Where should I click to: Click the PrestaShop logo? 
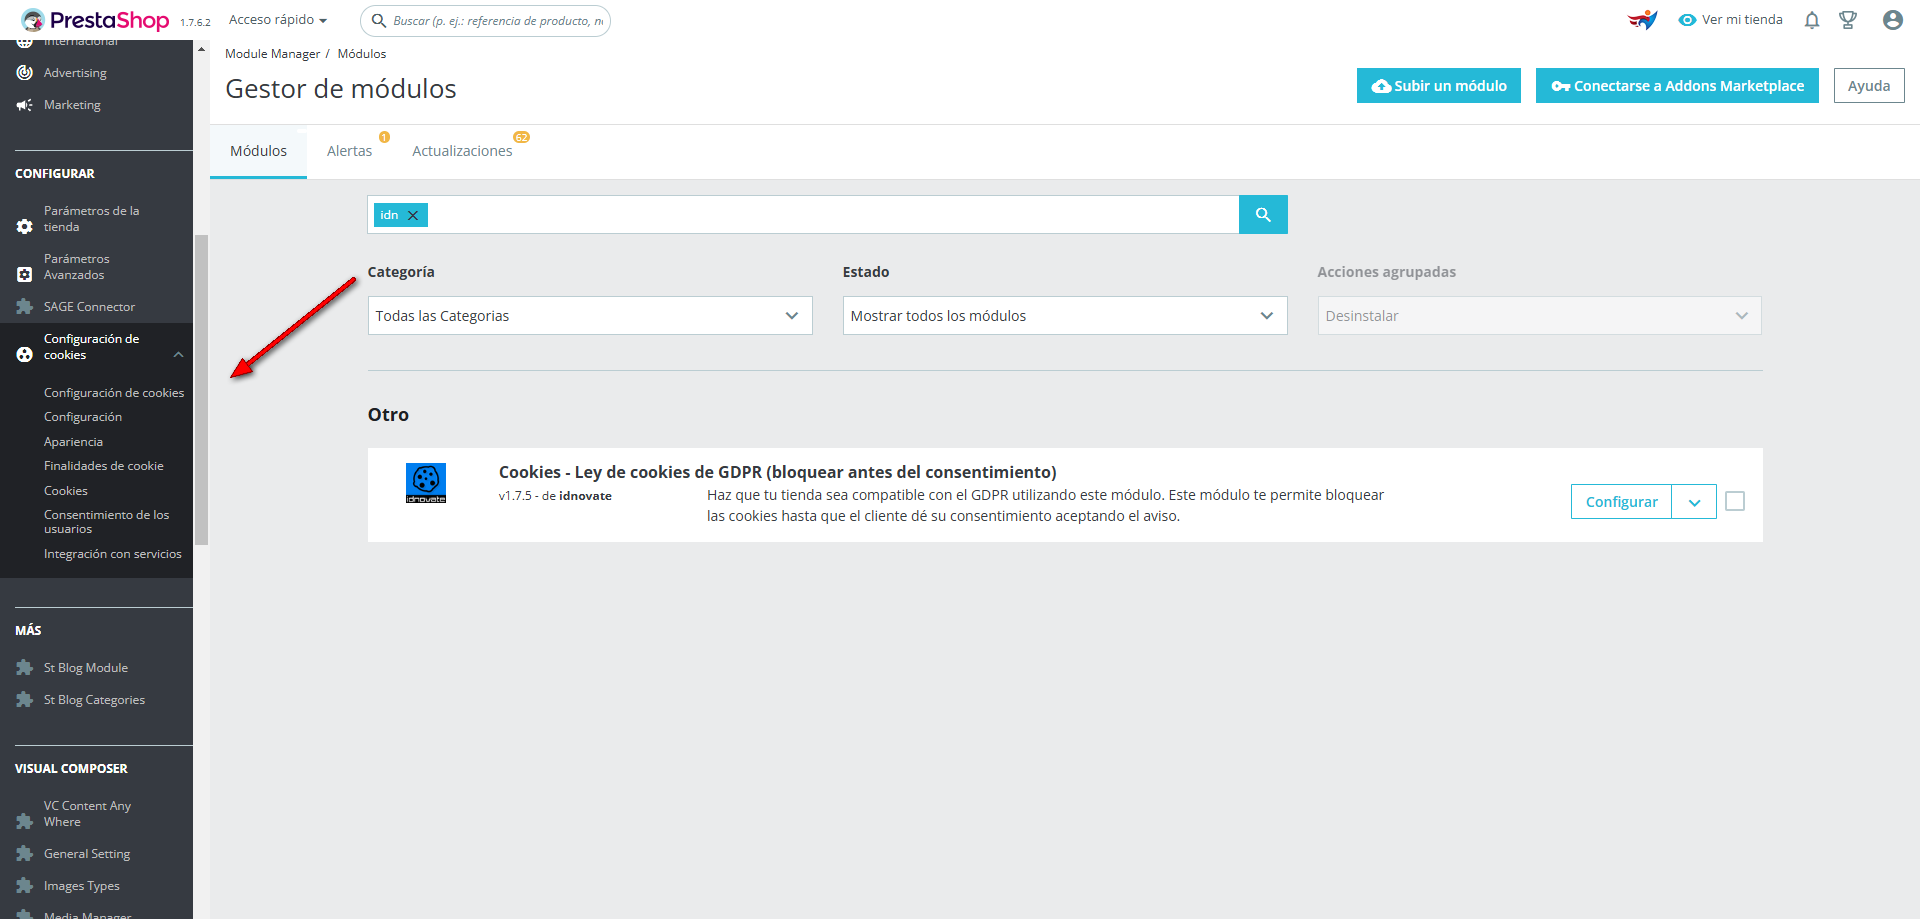pyautogui.click(x=95, y=20)
